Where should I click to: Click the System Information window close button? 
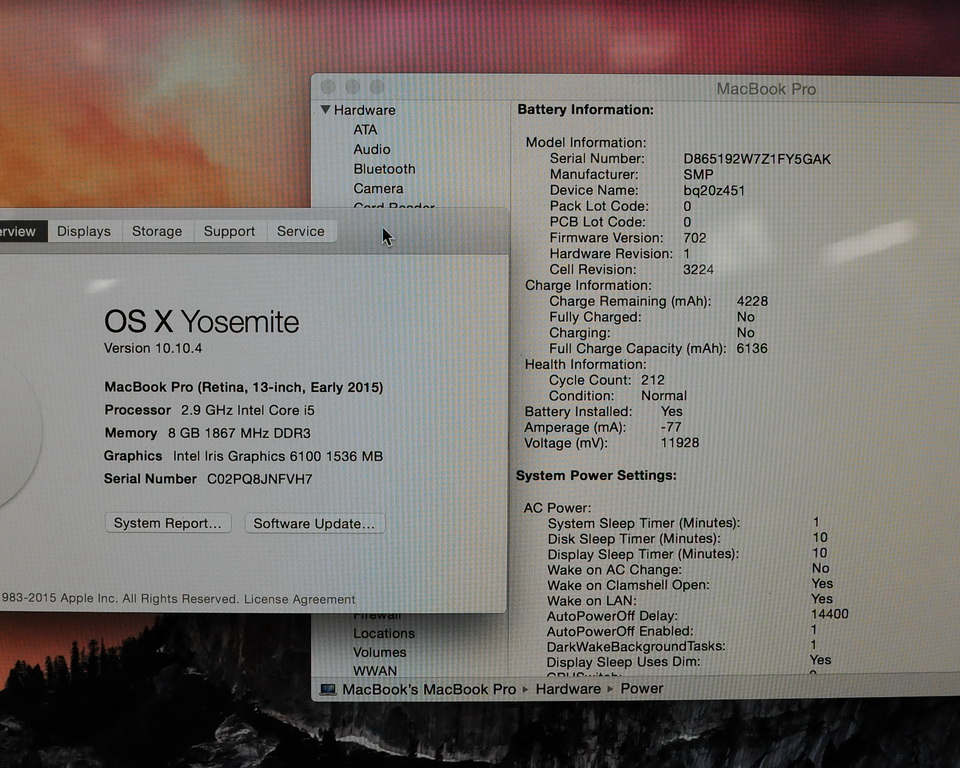click(328, 87)
